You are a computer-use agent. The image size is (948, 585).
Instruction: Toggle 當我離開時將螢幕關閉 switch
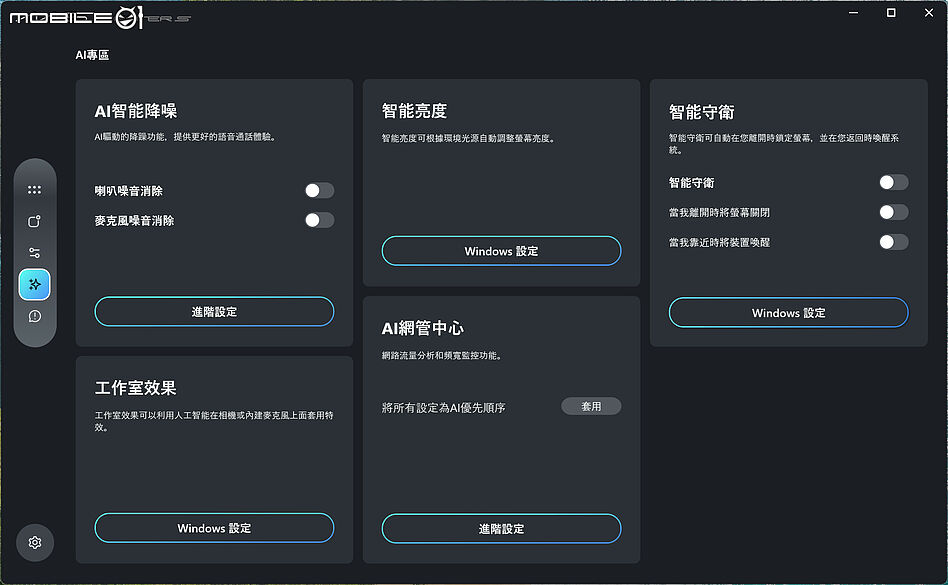tap(894, 212)
